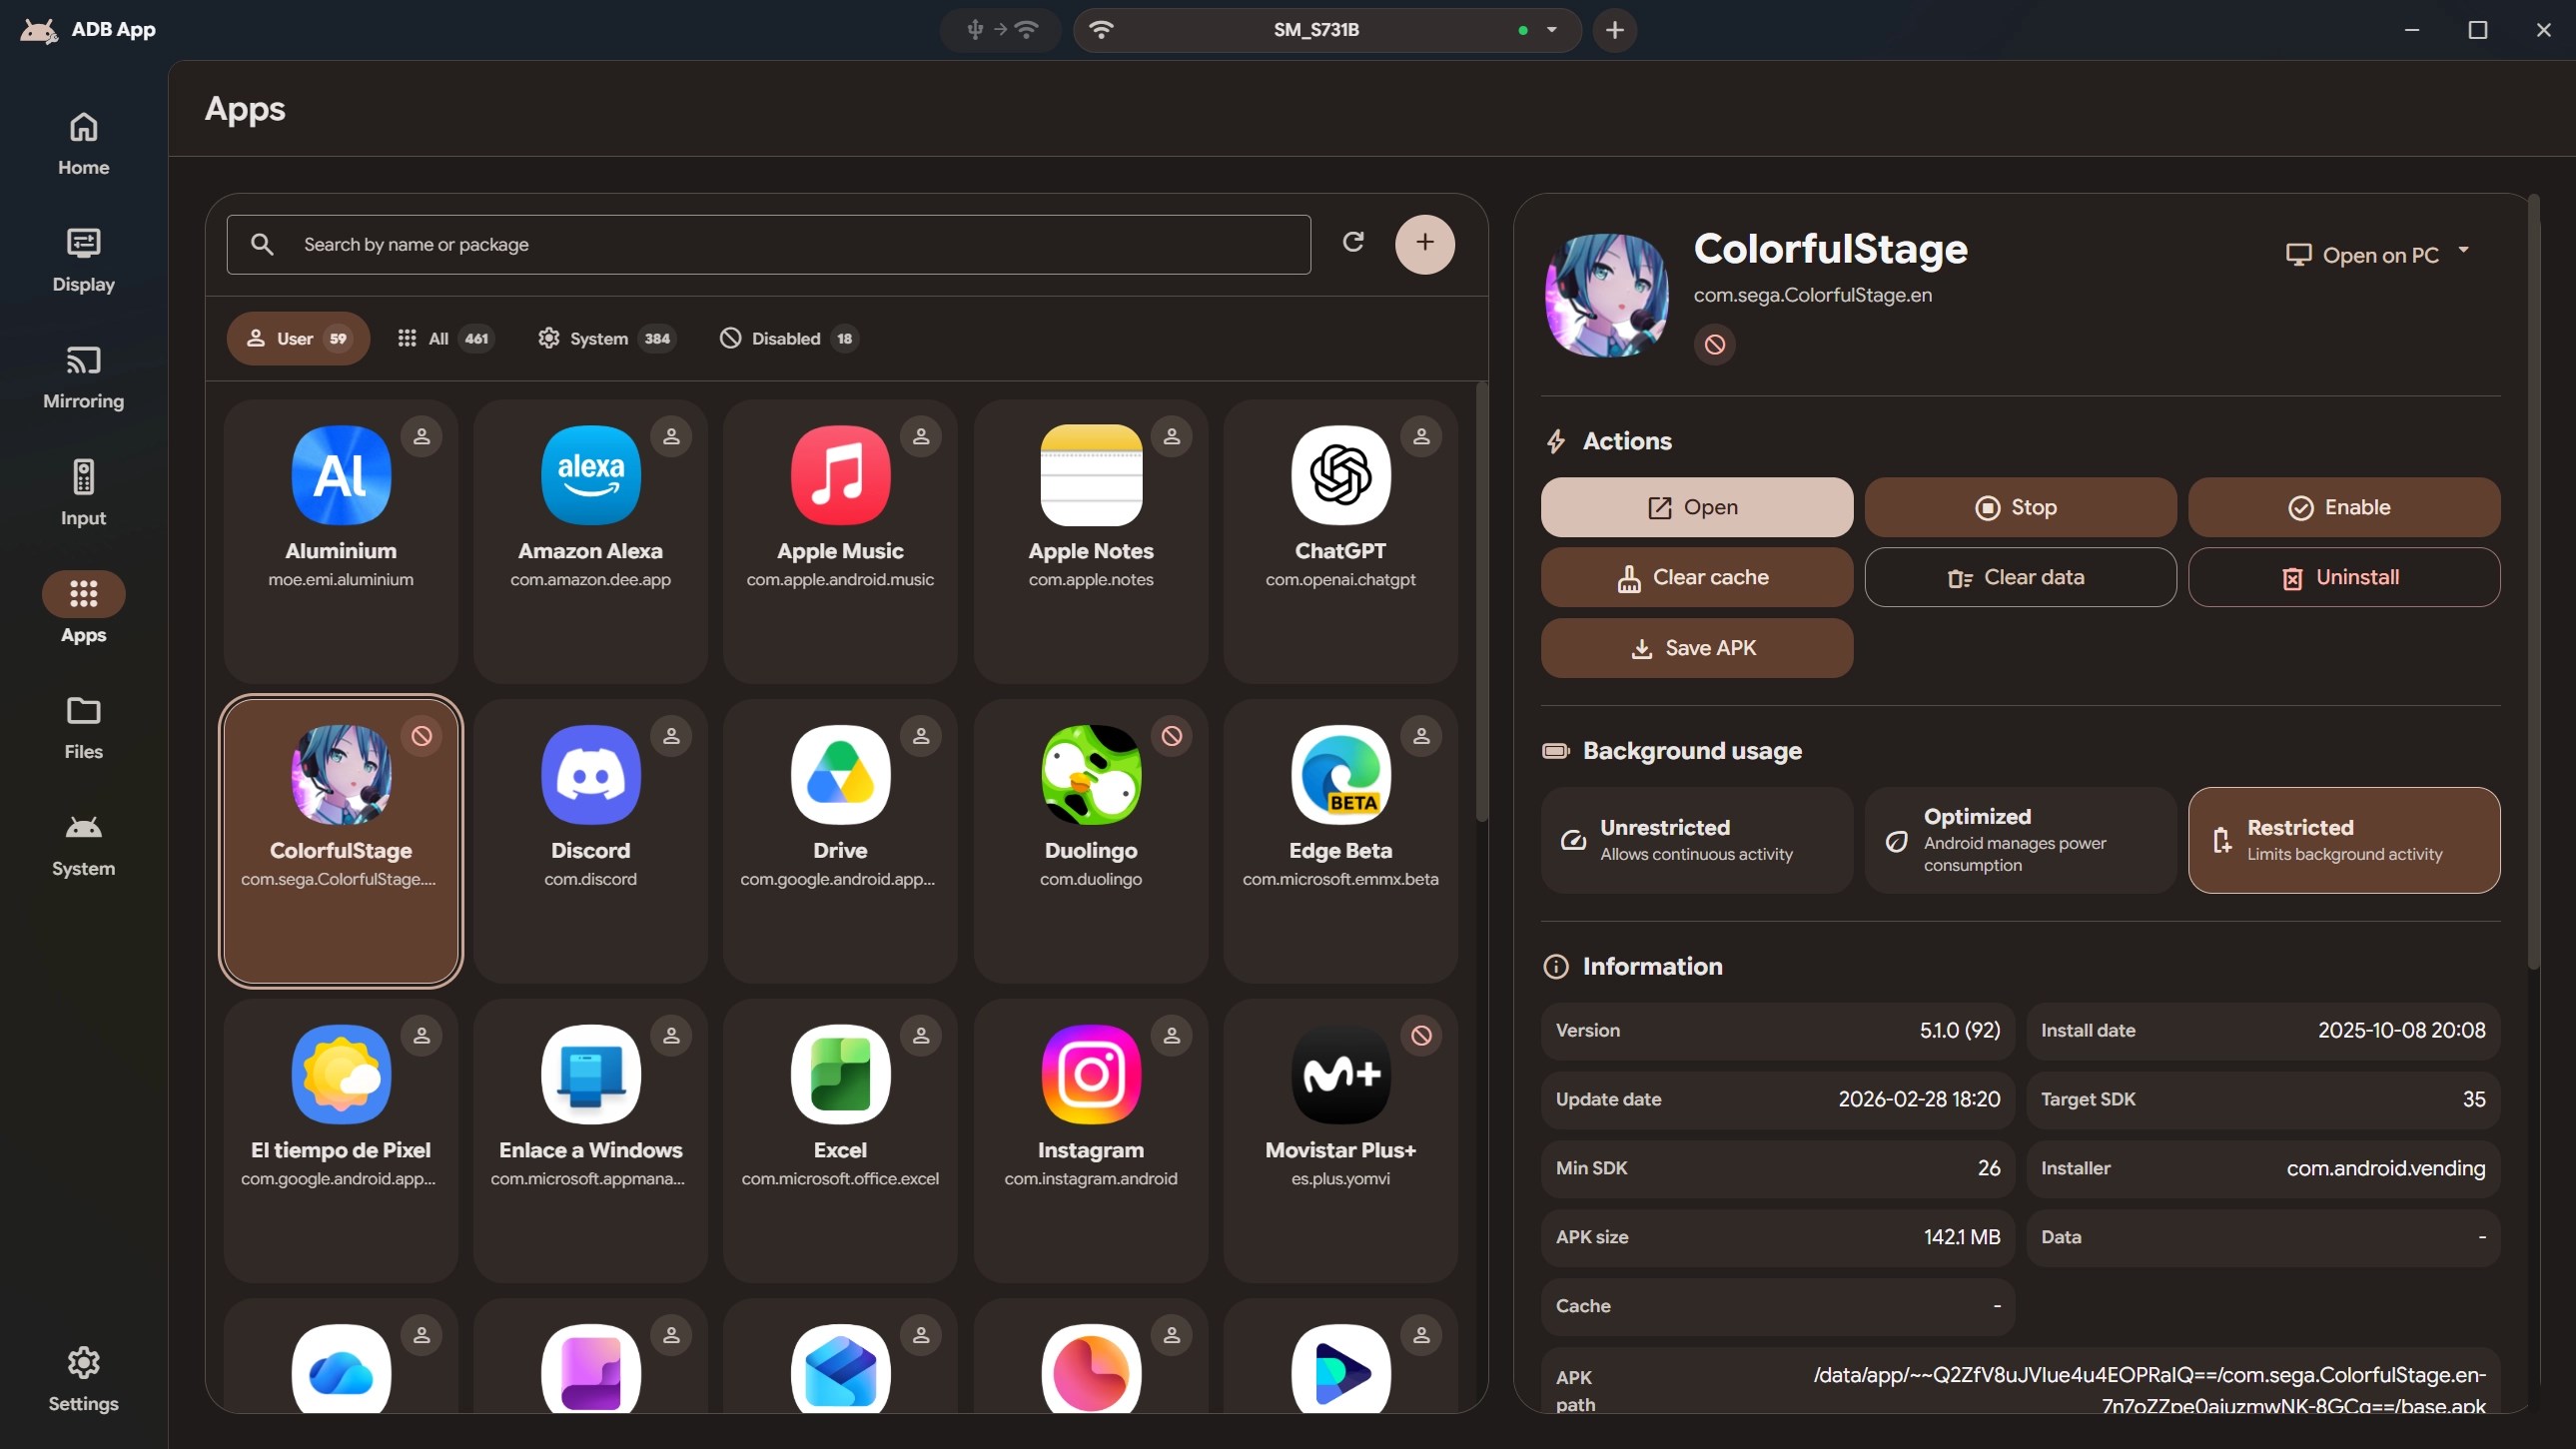Click the details panel scrollbar

pos(2533,581)
